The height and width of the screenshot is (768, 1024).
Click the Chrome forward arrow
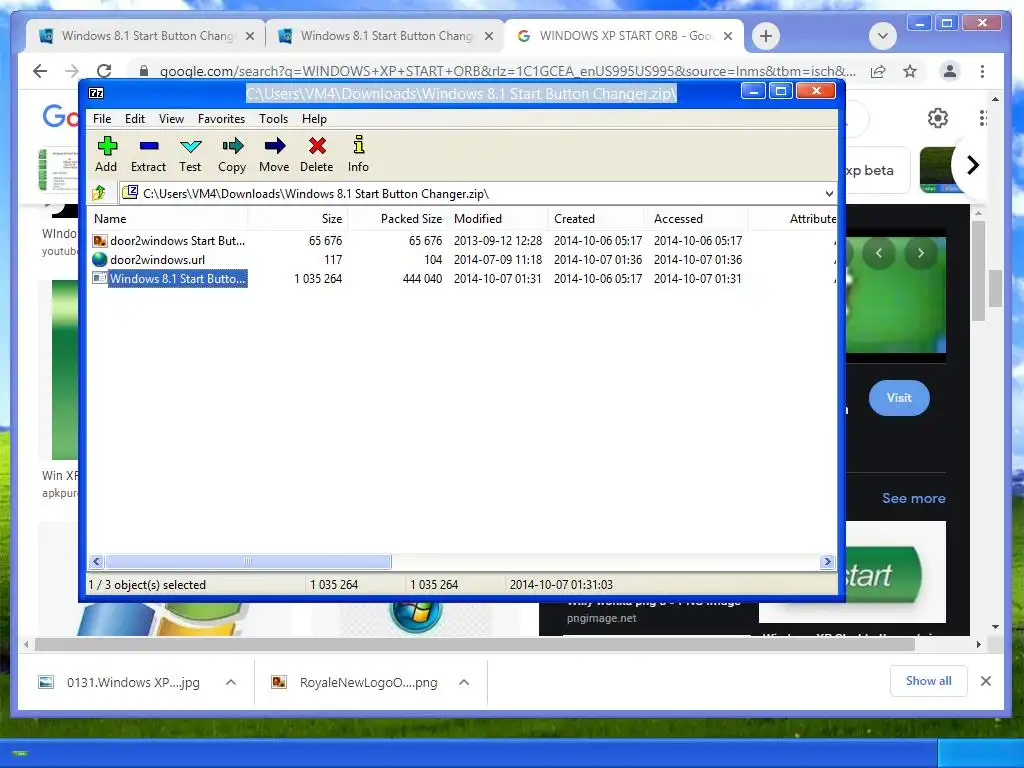(x=72, y=71)
